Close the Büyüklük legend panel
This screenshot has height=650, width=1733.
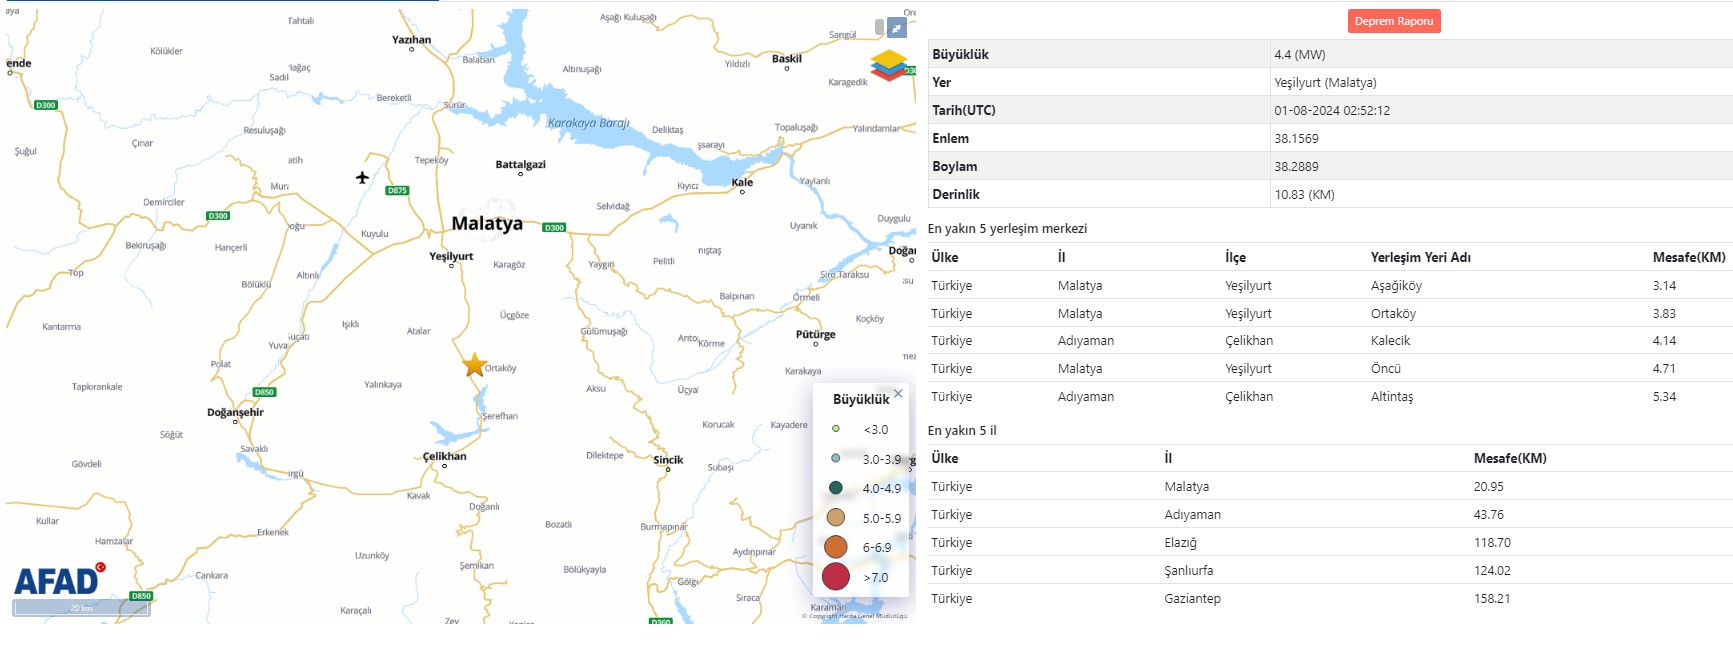898,394
